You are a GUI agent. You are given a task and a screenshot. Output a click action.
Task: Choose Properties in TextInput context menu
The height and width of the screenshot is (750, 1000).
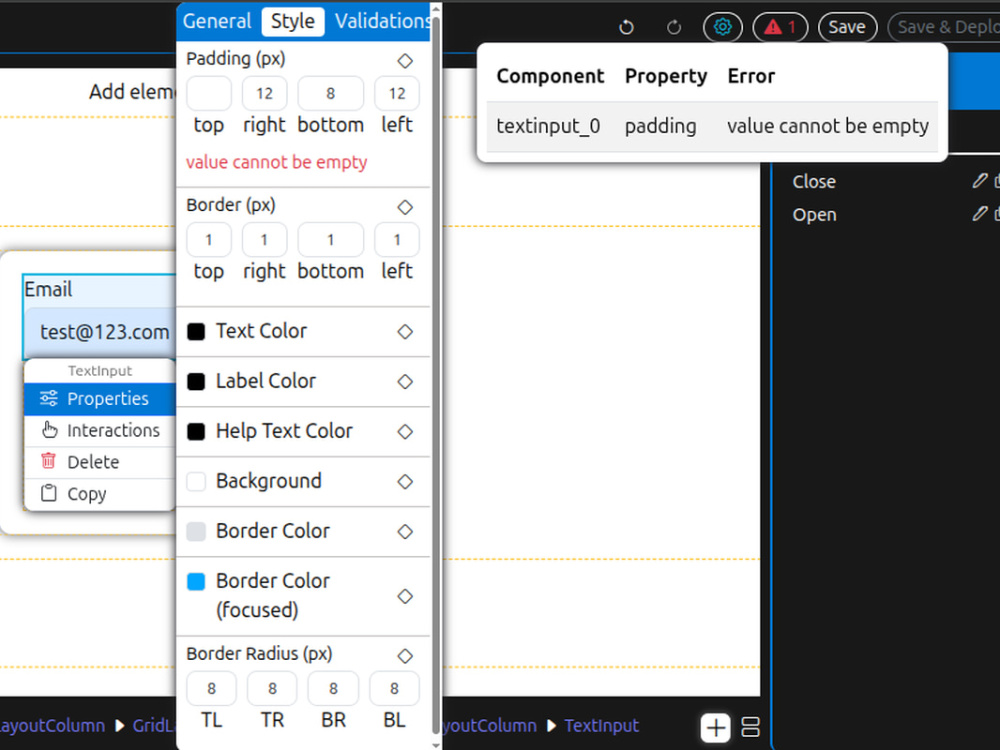point(99,399)
